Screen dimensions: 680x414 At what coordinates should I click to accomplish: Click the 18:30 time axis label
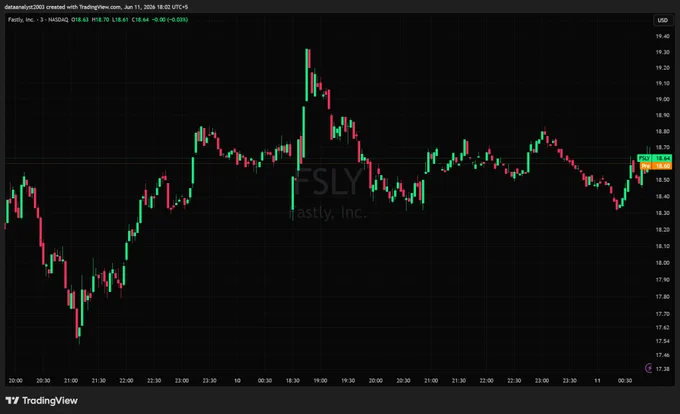click(x=292, y=381)
